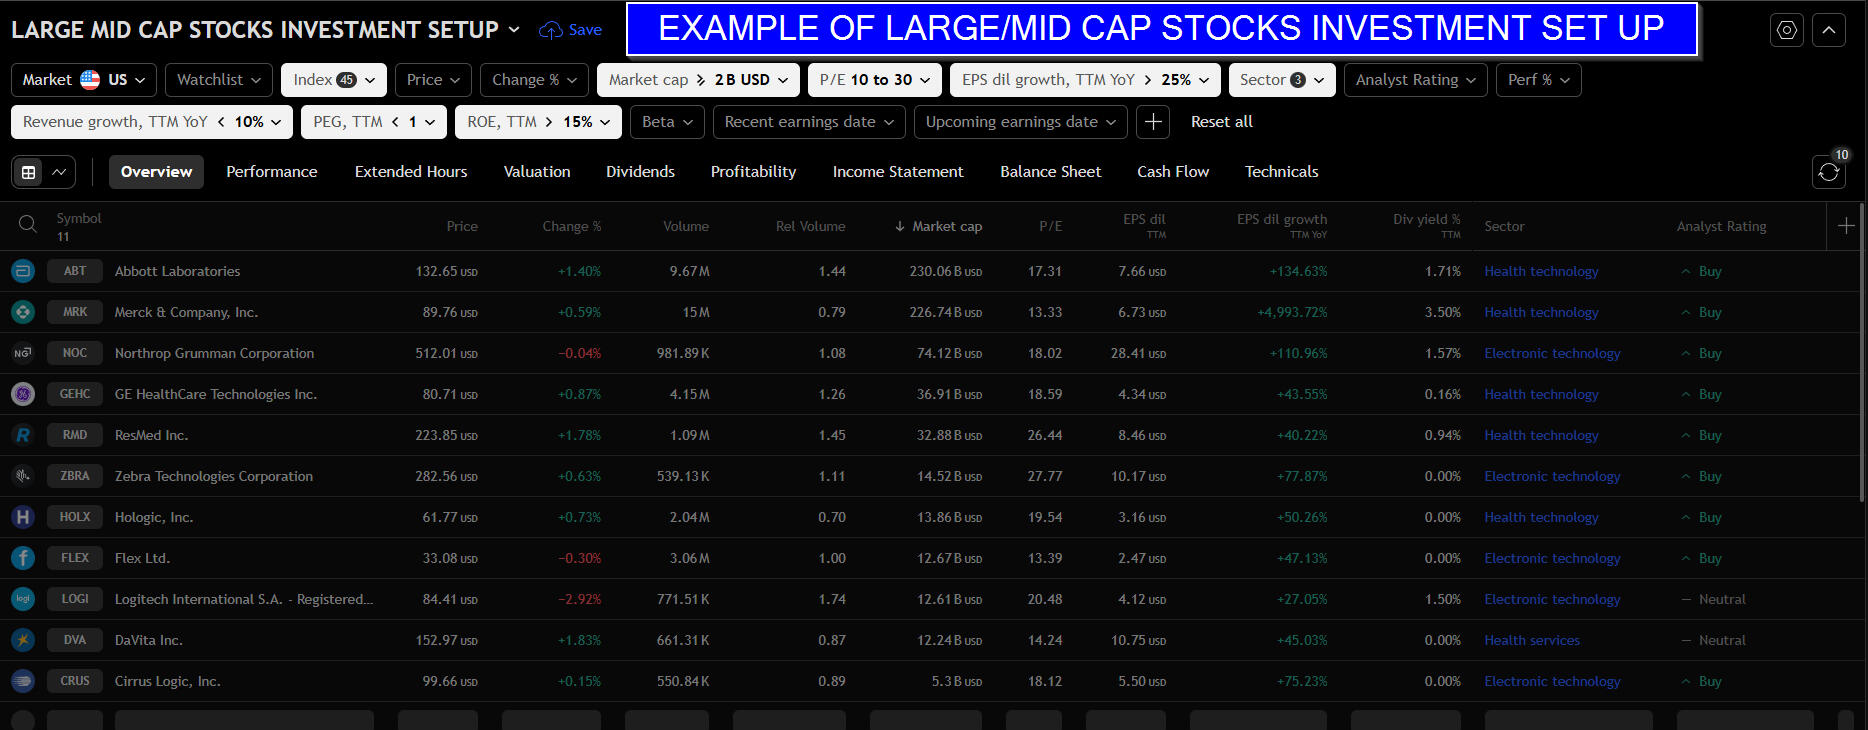Expand the Analyst Rating filter
1868x730 pixels.
coord(1415,80)
